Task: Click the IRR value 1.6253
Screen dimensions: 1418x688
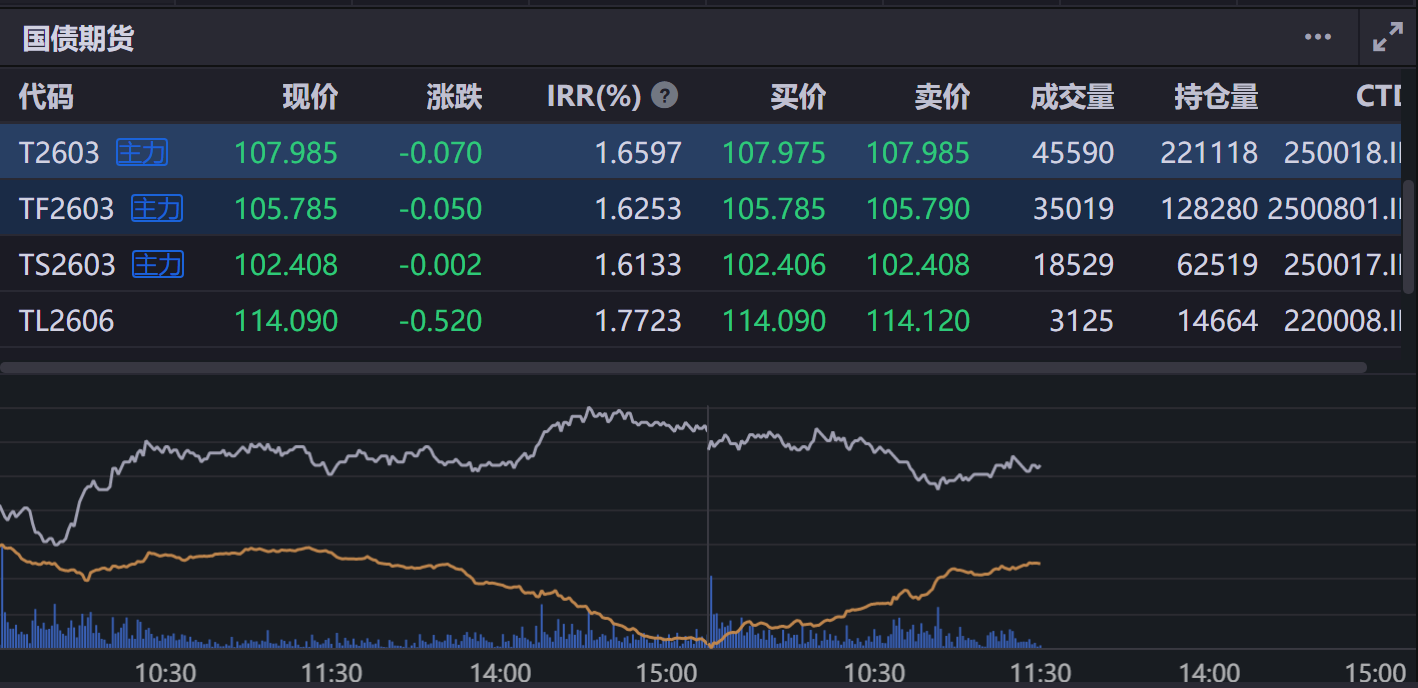Action: [x=638, y=209]
